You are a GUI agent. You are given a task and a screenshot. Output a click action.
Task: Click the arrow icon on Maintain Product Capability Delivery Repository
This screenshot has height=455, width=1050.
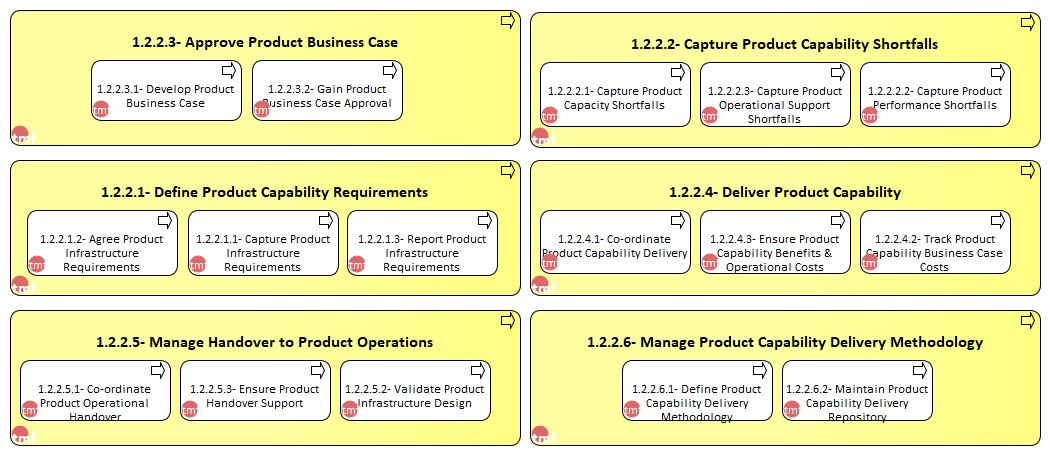[x=920, y=370]
